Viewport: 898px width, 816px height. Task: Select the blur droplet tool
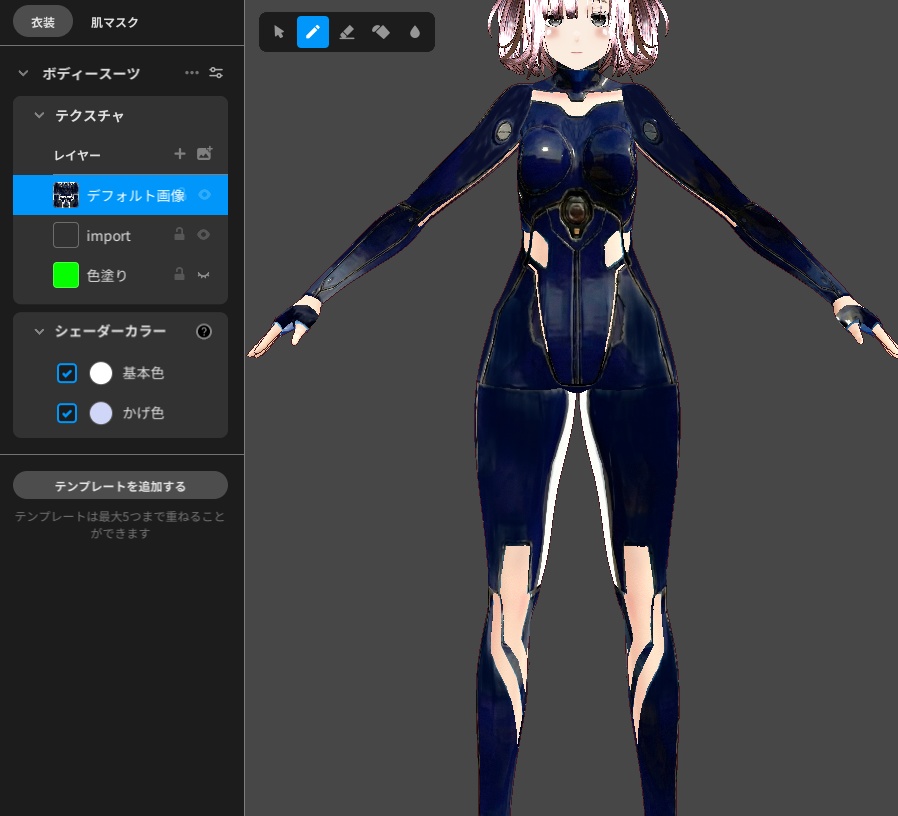coord(415,32)
